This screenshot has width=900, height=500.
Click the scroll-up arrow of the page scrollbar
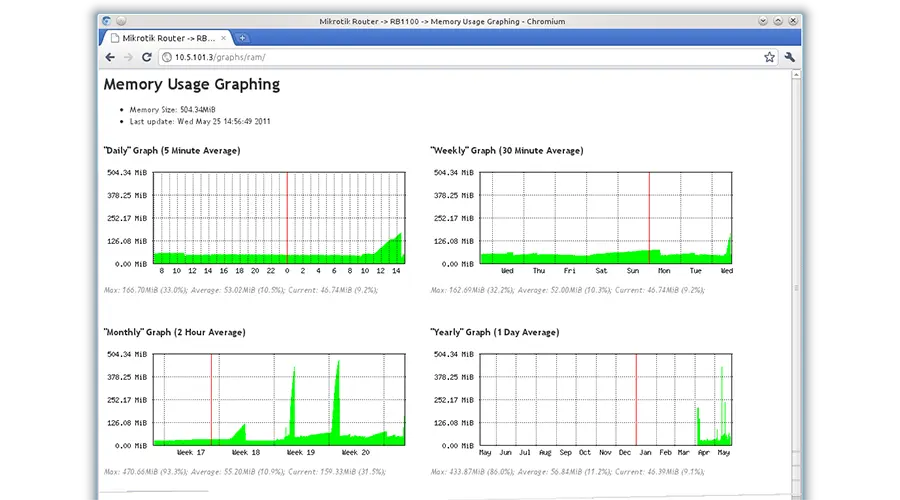point(796,75)
